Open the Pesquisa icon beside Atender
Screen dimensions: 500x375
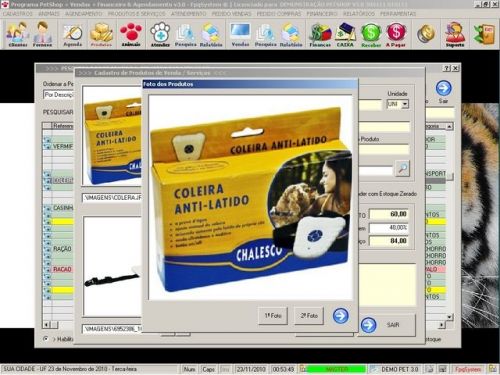(x=185, y=34)
